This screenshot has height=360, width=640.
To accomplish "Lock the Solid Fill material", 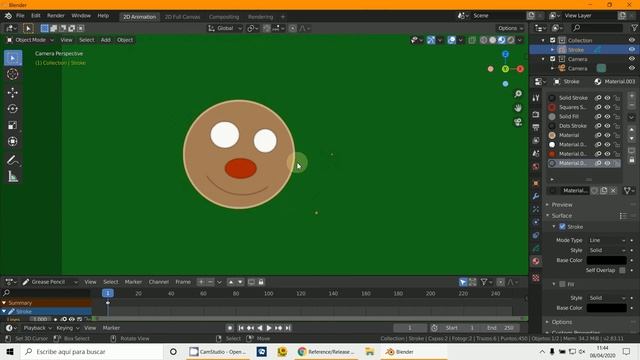I will pyautogui.click(x=617, y=117).
